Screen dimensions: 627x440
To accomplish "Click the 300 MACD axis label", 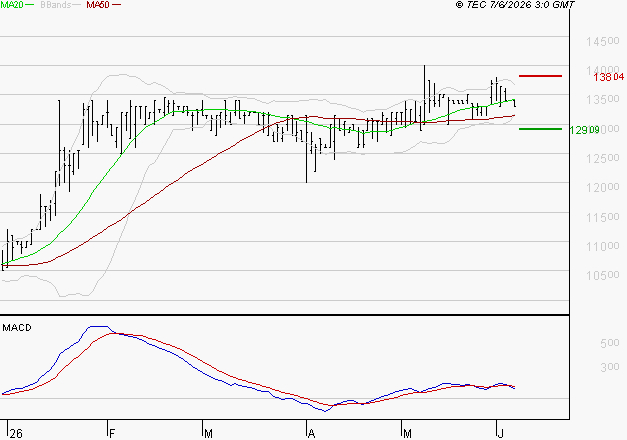I will [609, 367].
